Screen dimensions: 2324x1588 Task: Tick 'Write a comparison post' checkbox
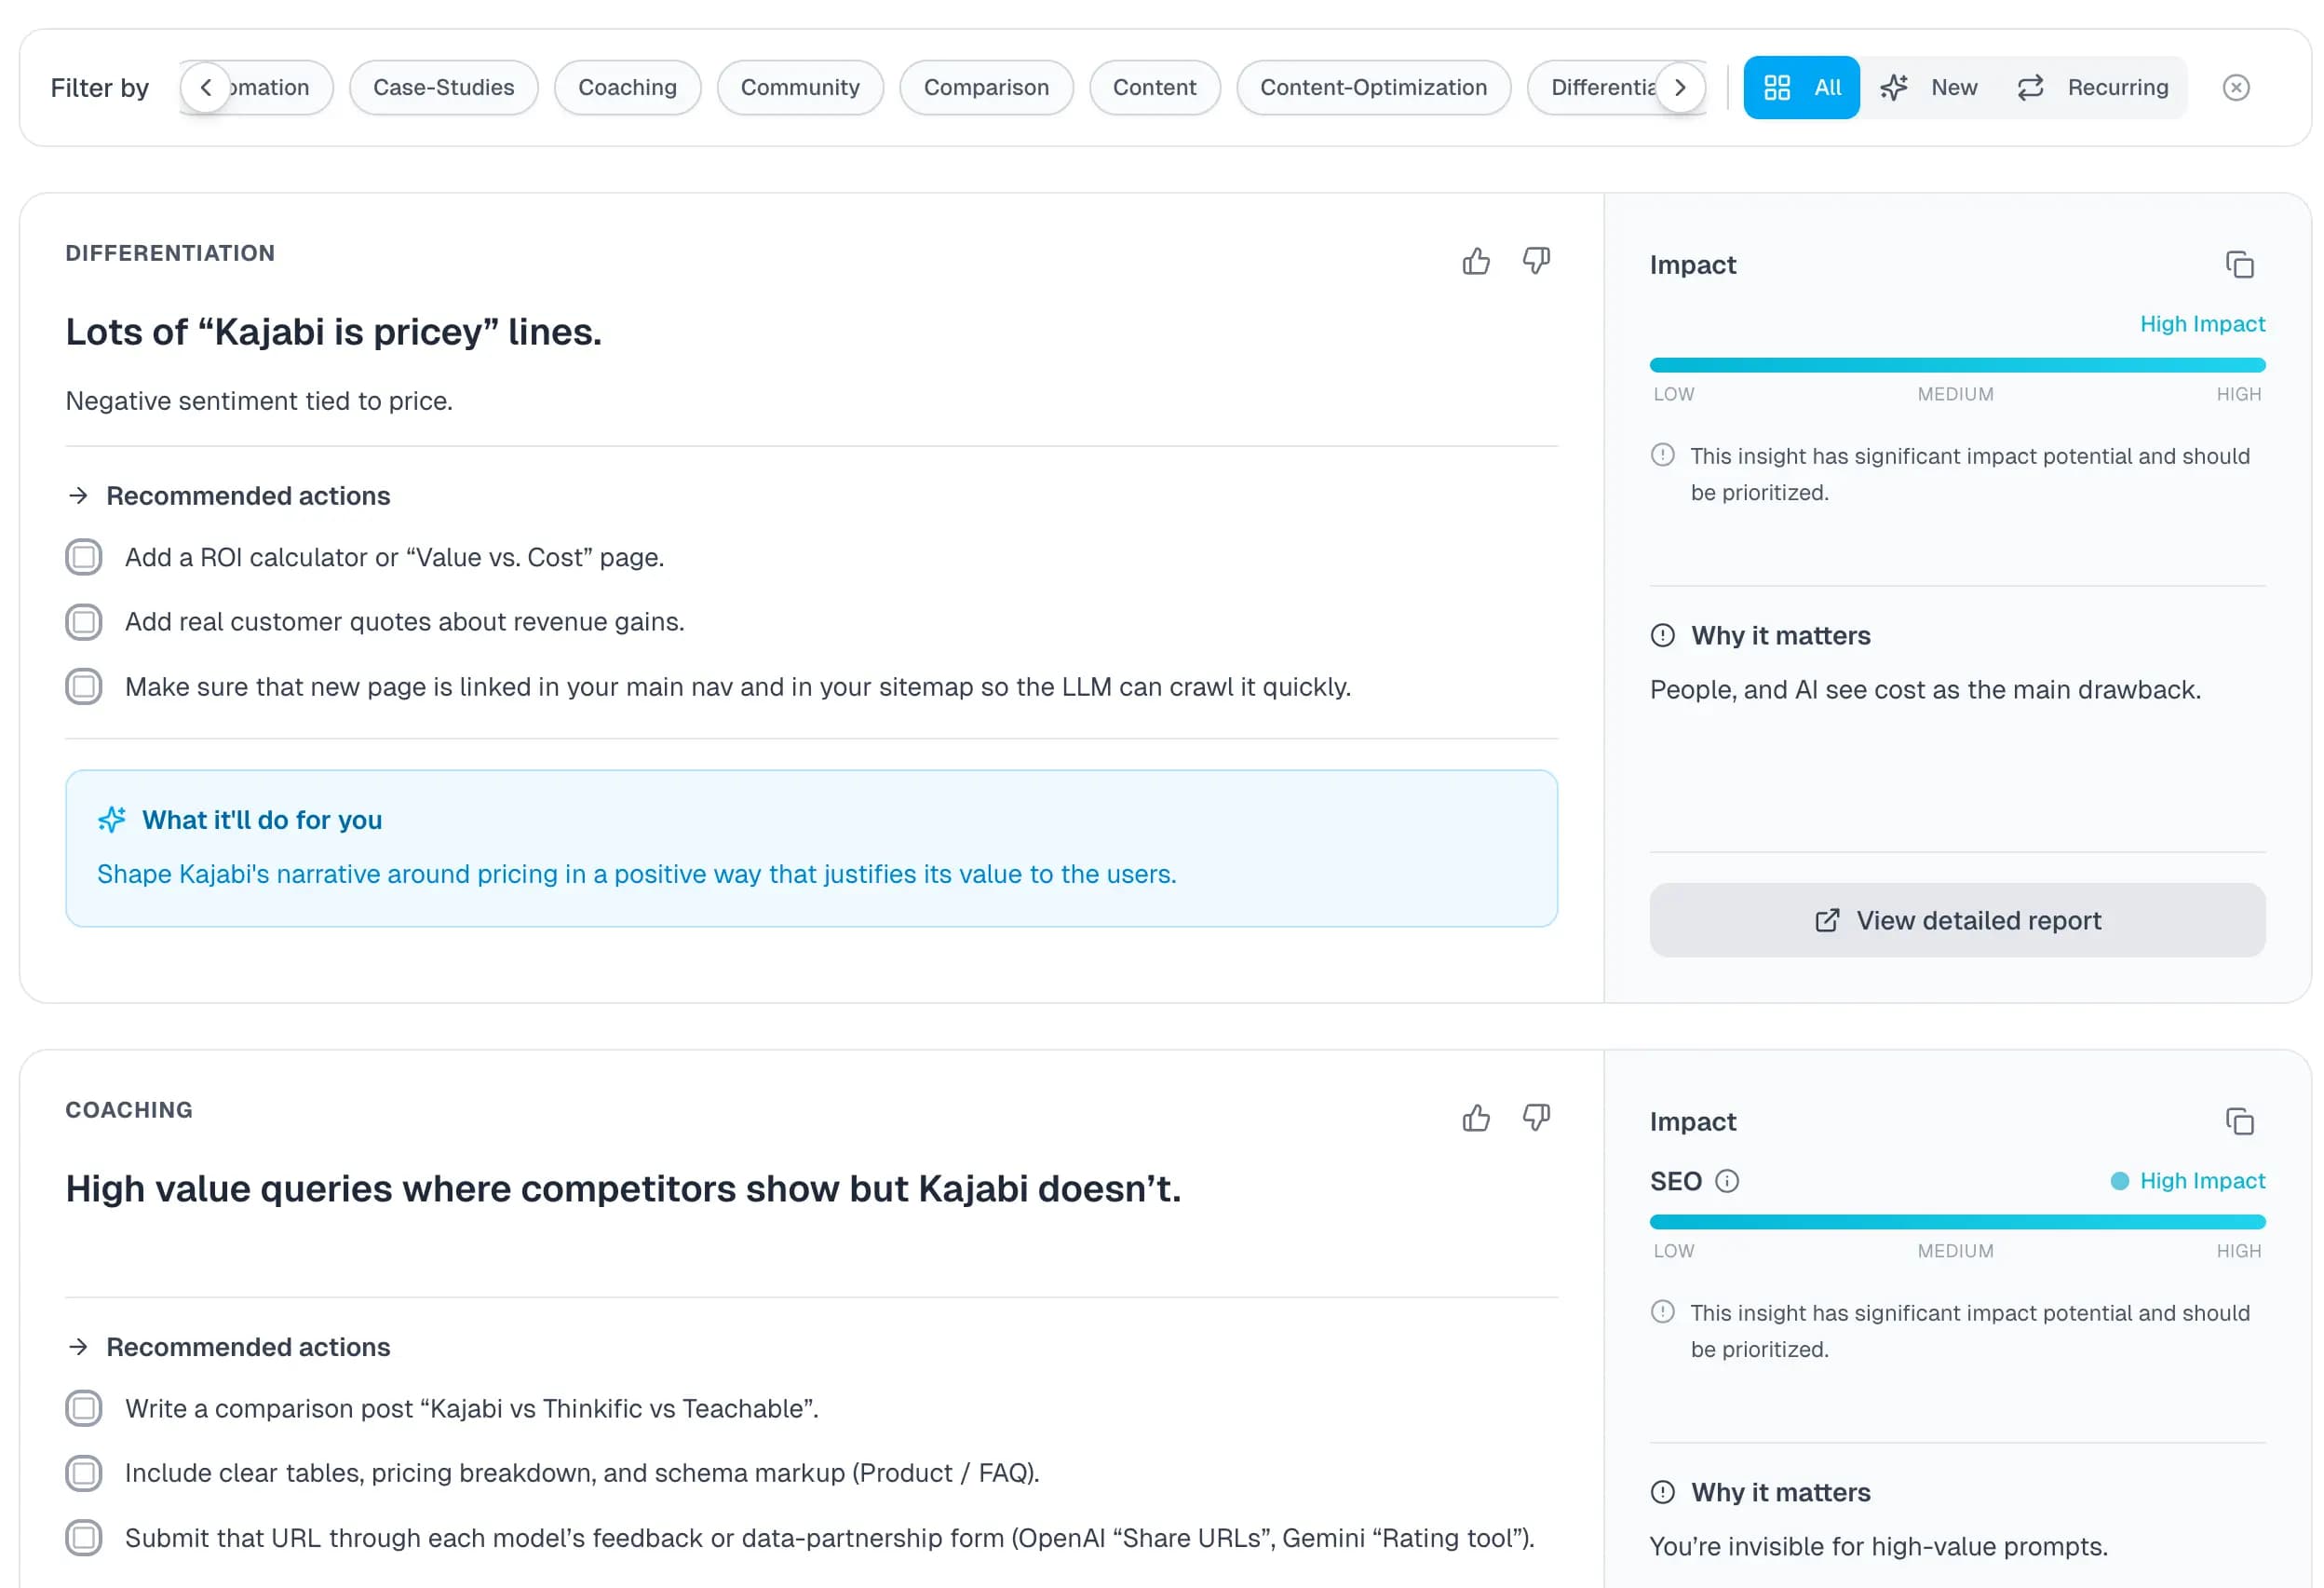[84, 1408]
